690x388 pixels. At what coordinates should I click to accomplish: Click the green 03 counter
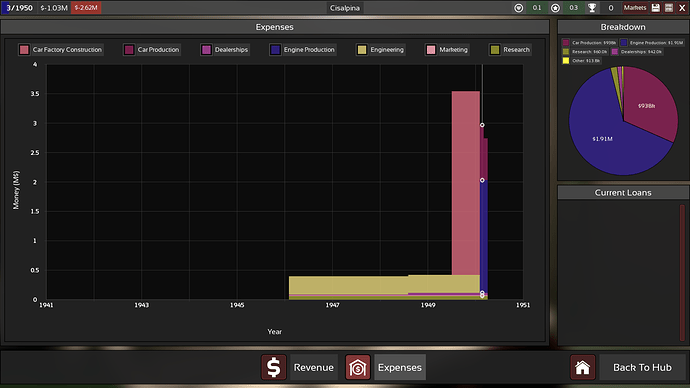pyautogui.click(x=573, y=7)
